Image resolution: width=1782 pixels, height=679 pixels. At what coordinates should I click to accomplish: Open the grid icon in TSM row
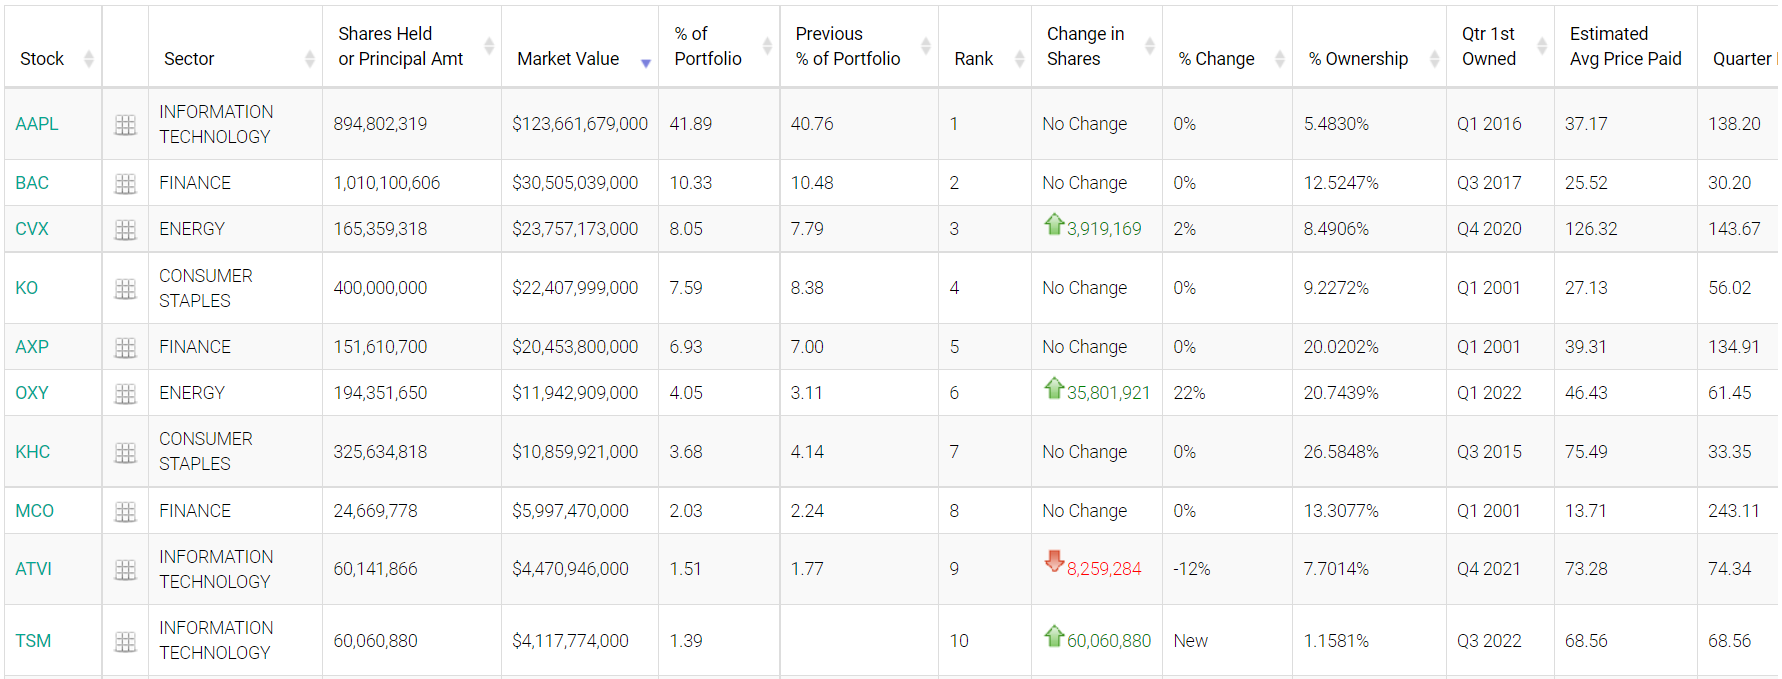125,641
